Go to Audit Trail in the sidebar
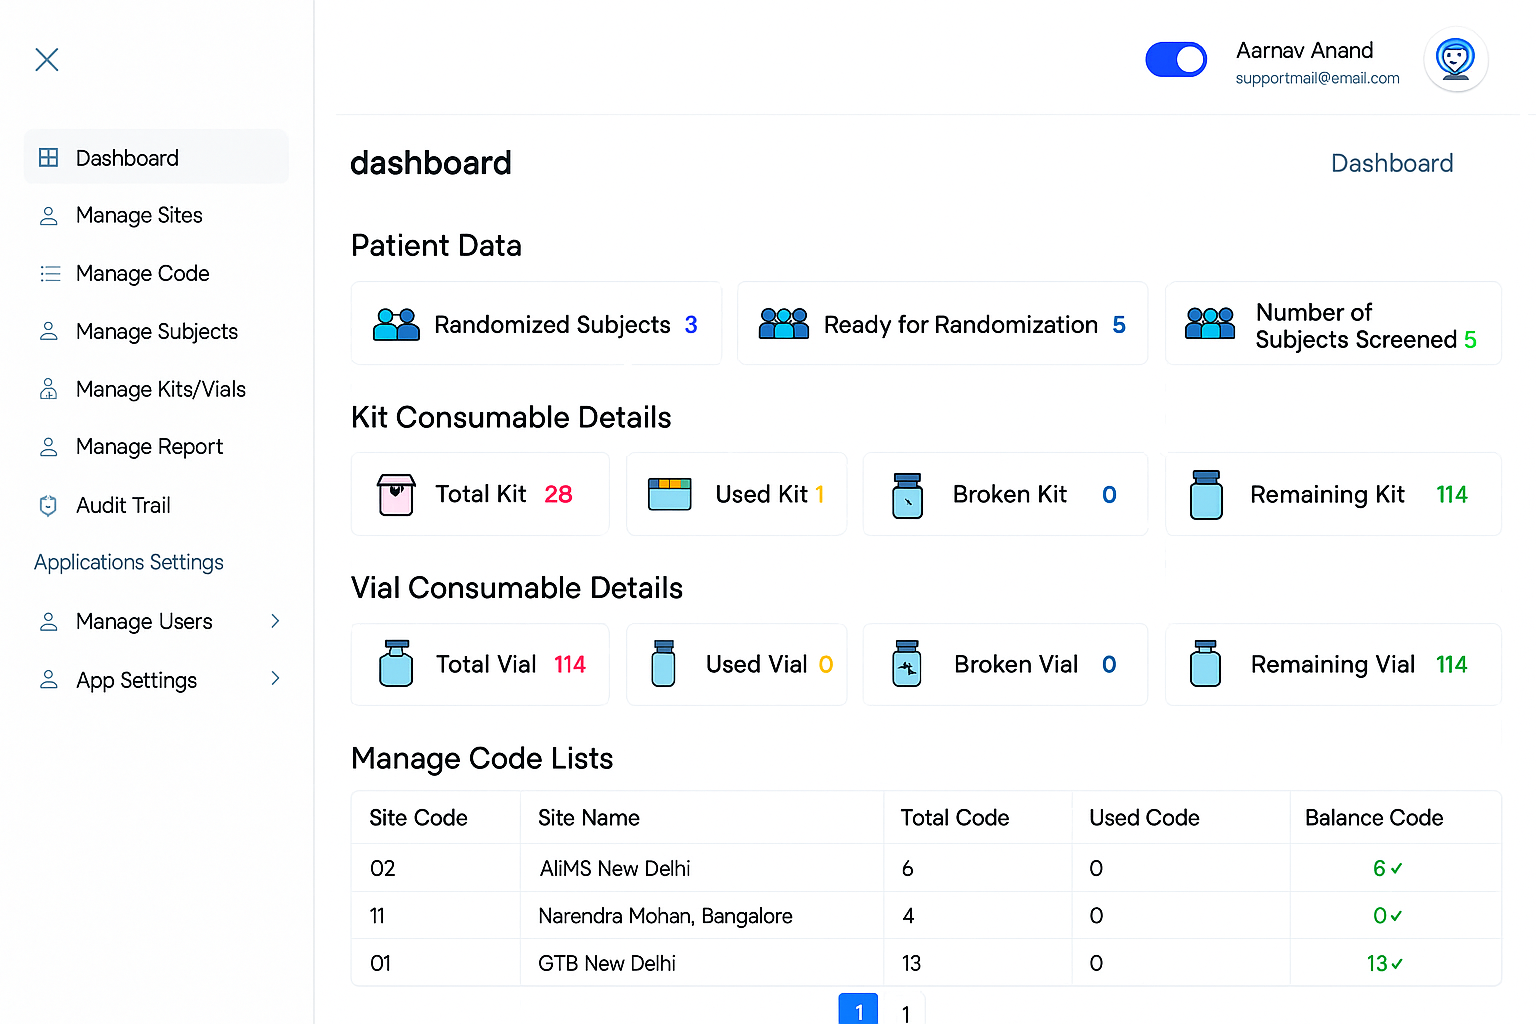This screenshot has width=1536, height=1024. pyautogui.click(x=123, y=506)
